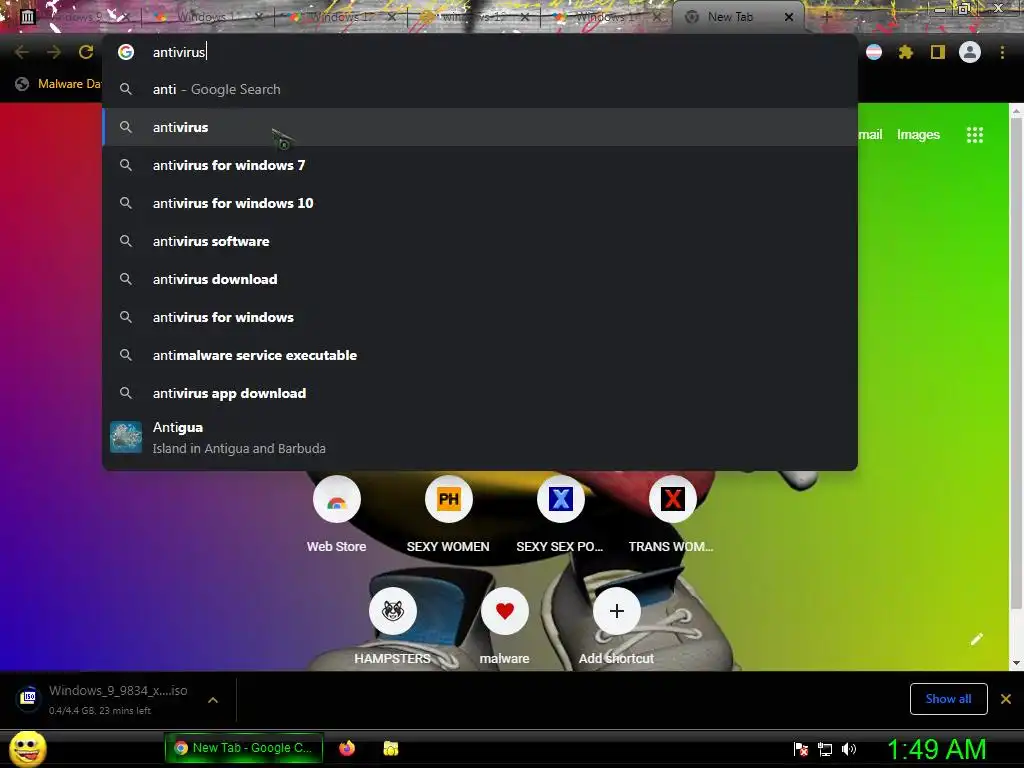The width and height of the screenshot is (1024, 768).
Task: Click the Google logo in address bar
Action: (x=126, y=52)
